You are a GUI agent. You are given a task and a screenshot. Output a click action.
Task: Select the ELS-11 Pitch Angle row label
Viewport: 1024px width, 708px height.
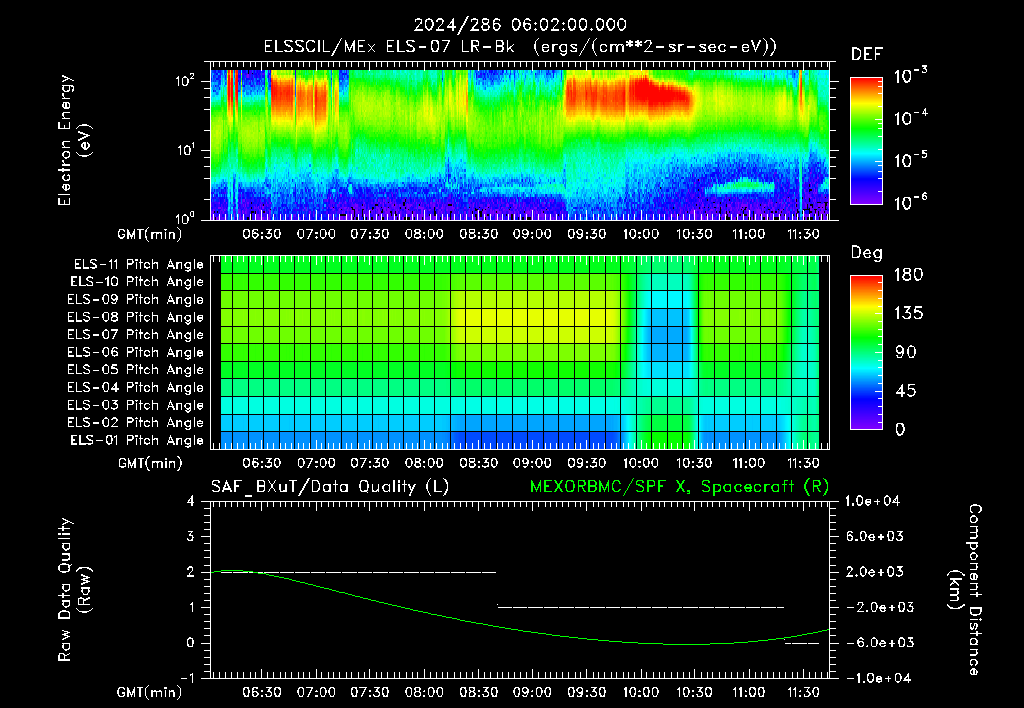click(138, 265)
